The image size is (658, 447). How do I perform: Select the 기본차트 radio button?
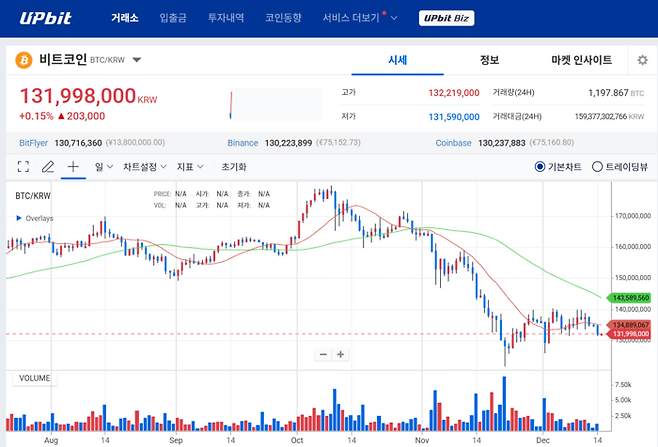(540, 167)
